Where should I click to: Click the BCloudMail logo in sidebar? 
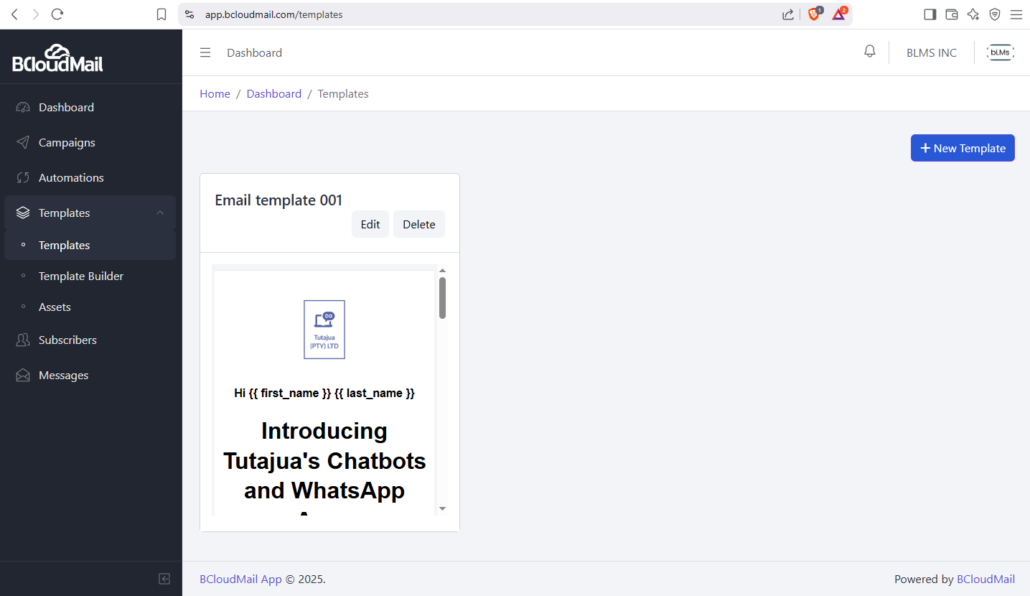click(x=58, y=58)
